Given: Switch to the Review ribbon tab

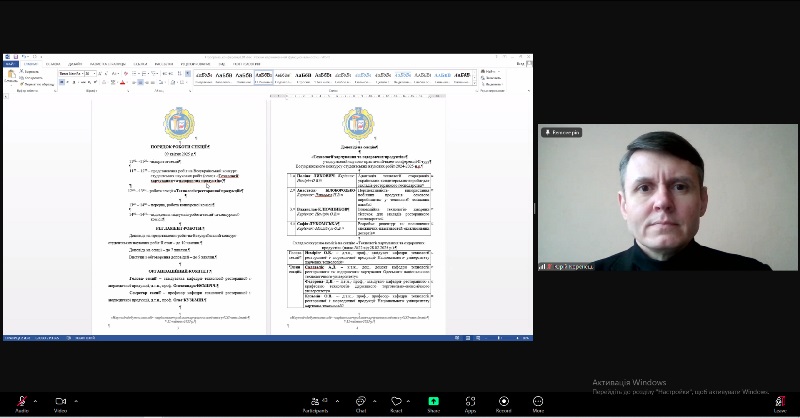Looking at the screenshot, I should (x=195, y=64).
